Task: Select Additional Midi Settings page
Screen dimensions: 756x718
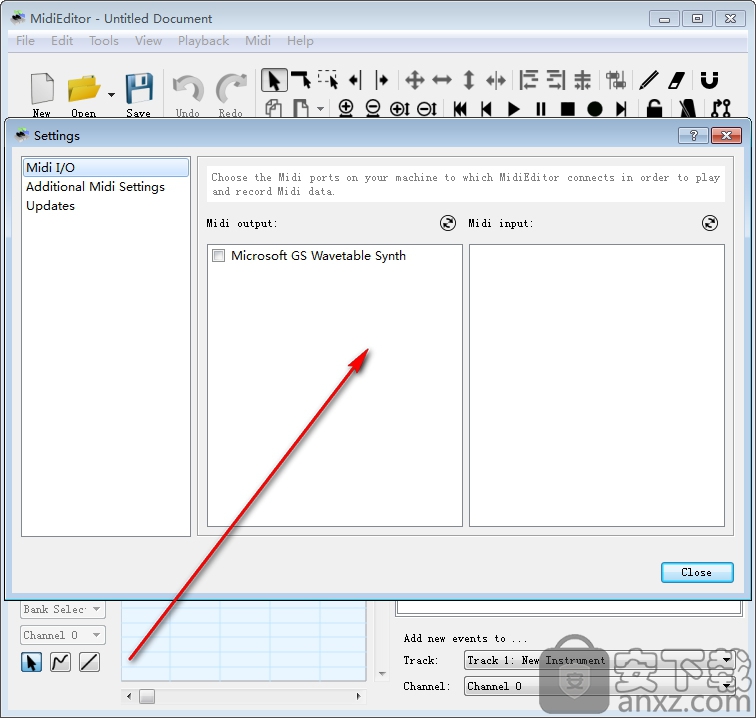Action: pos(106,187)
